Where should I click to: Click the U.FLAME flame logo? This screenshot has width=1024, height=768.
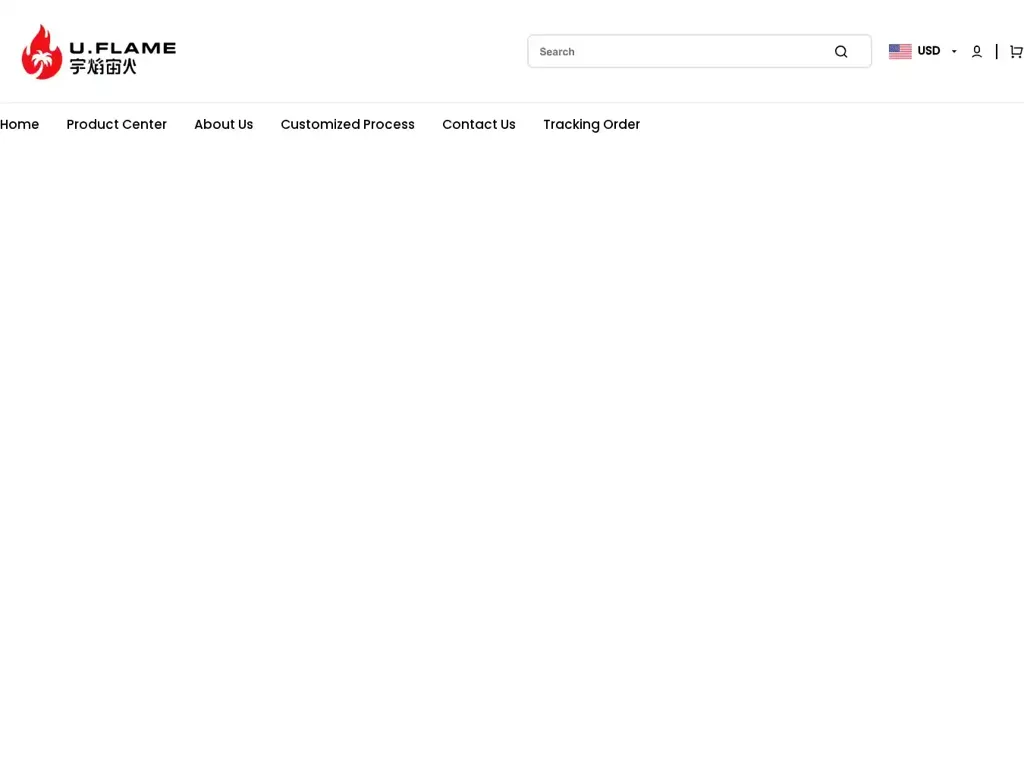[41, 51]
